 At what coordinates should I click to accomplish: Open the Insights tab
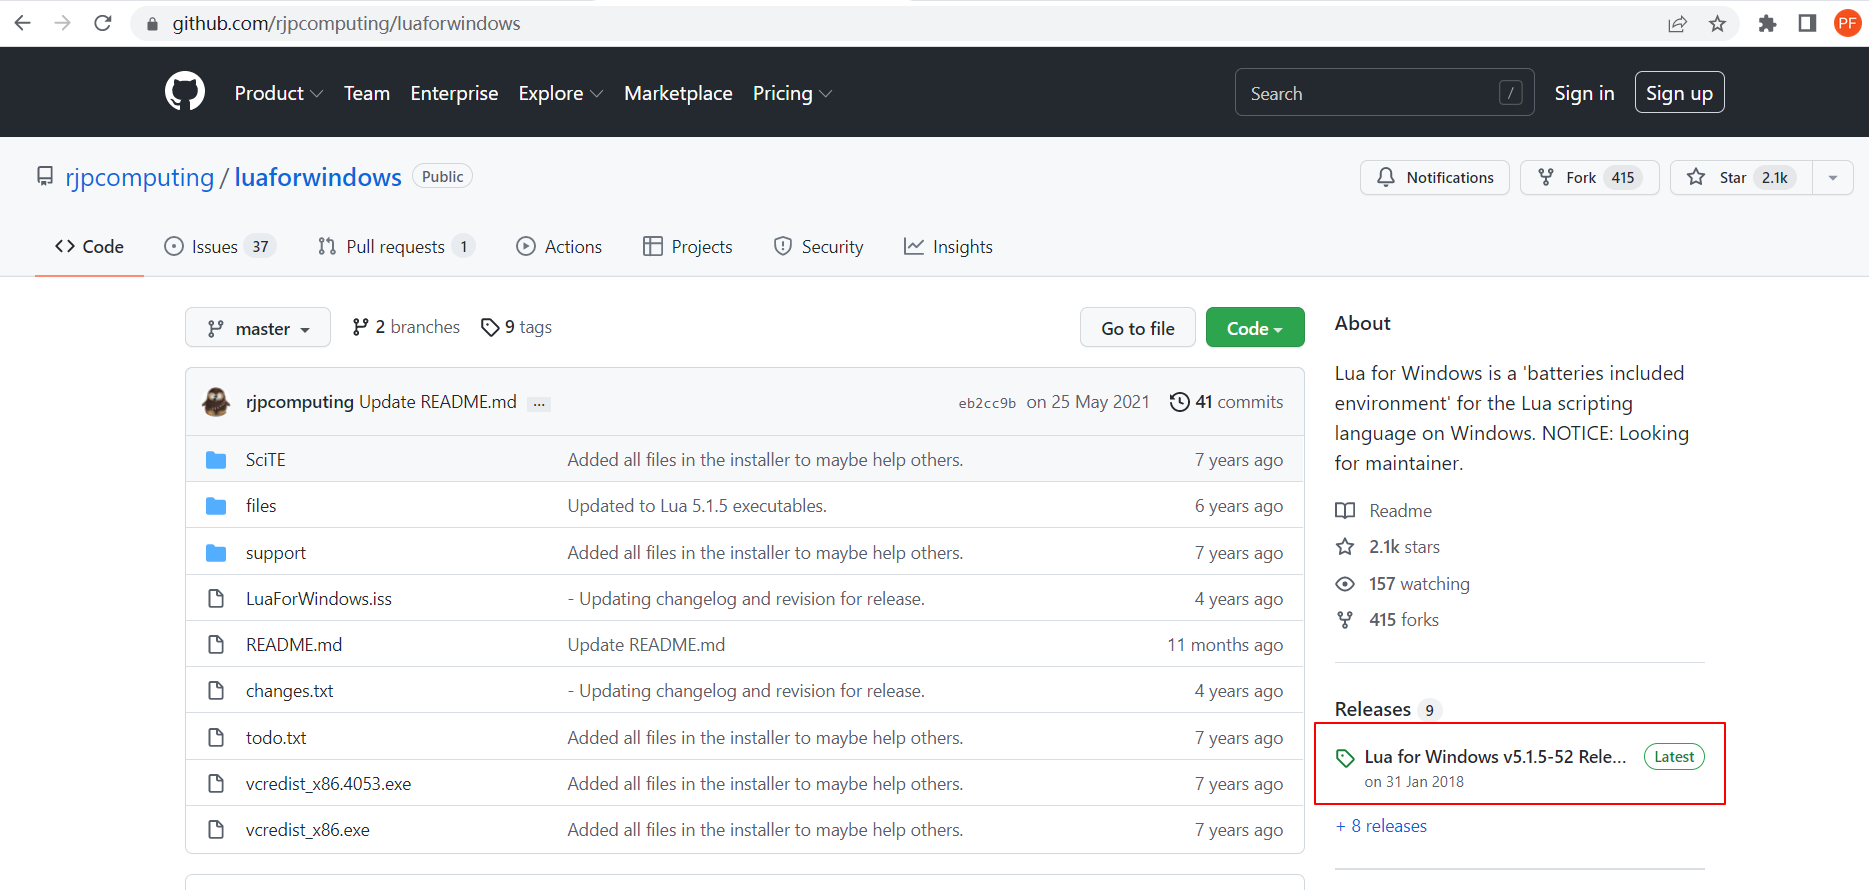pos(948,247)
